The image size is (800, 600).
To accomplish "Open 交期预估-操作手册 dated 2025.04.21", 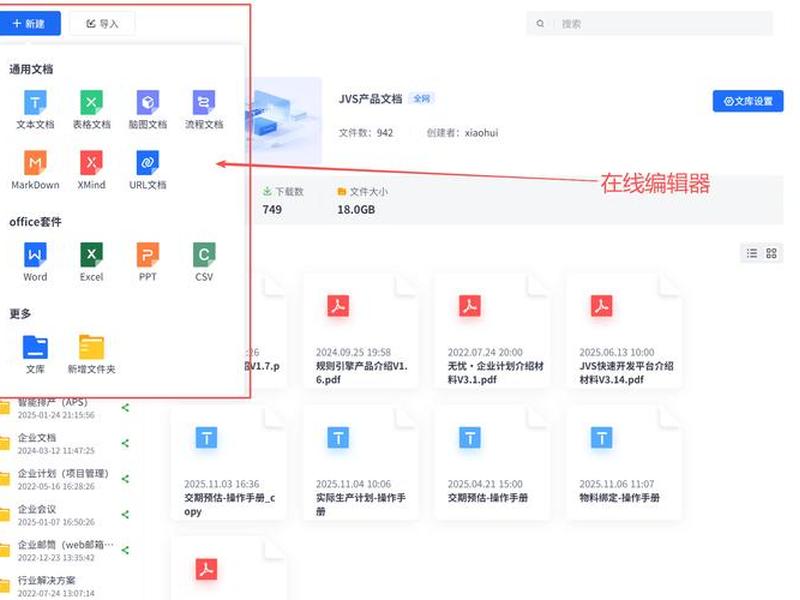I will click(x=492, y=462).
